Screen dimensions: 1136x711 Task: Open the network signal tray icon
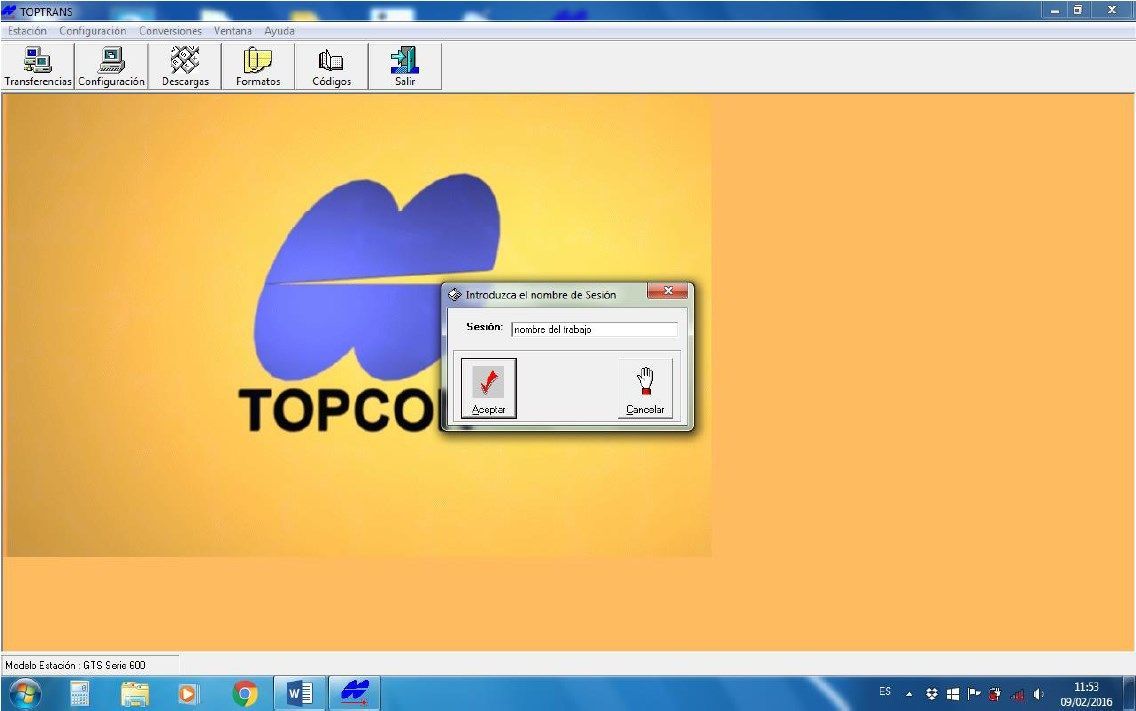pyautogui.click(x=1017, y=694)
